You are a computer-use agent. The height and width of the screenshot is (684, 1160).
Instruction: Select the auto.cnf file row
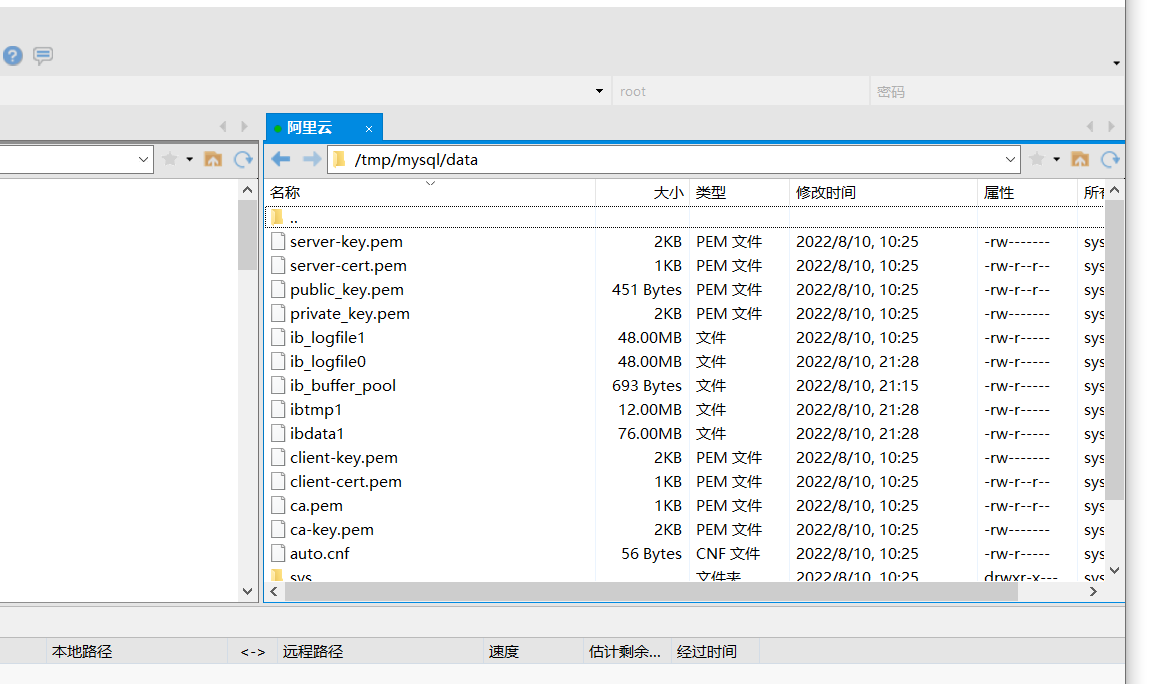(x=320, y=554)
